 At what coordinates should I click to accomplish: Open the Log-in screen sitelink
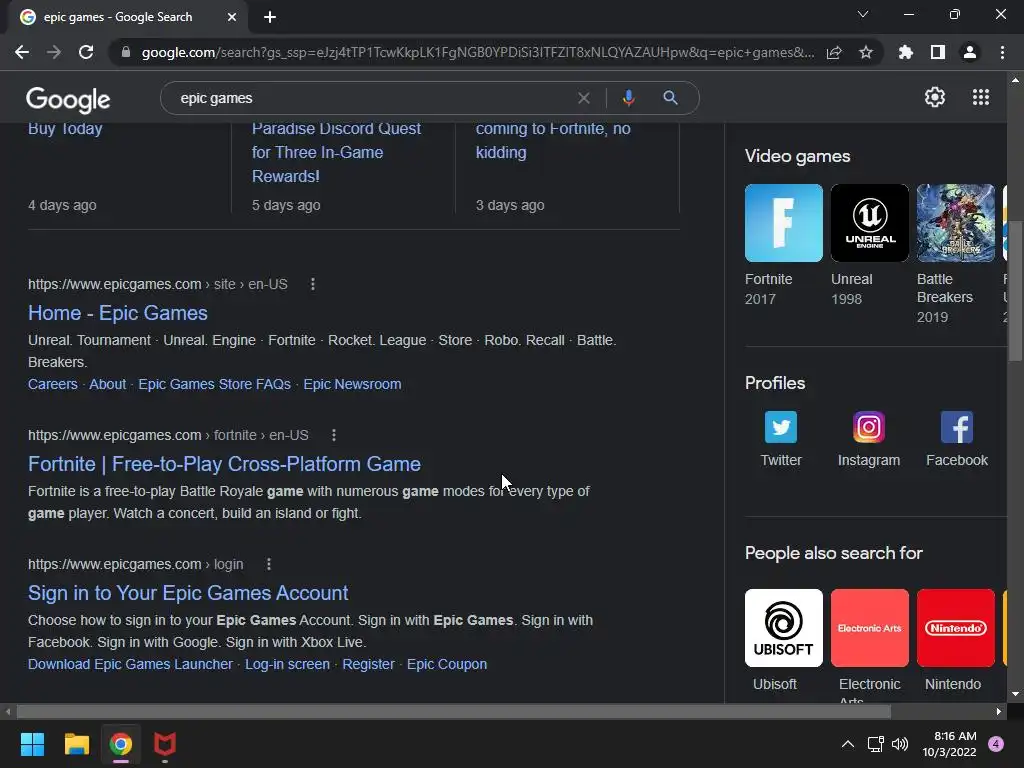click(287, 664)
